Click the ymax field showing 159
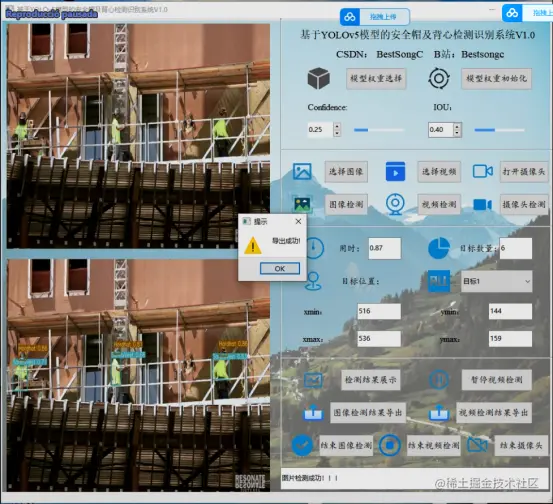The height and width of the screenshot is (504, 553). (510, 339)
